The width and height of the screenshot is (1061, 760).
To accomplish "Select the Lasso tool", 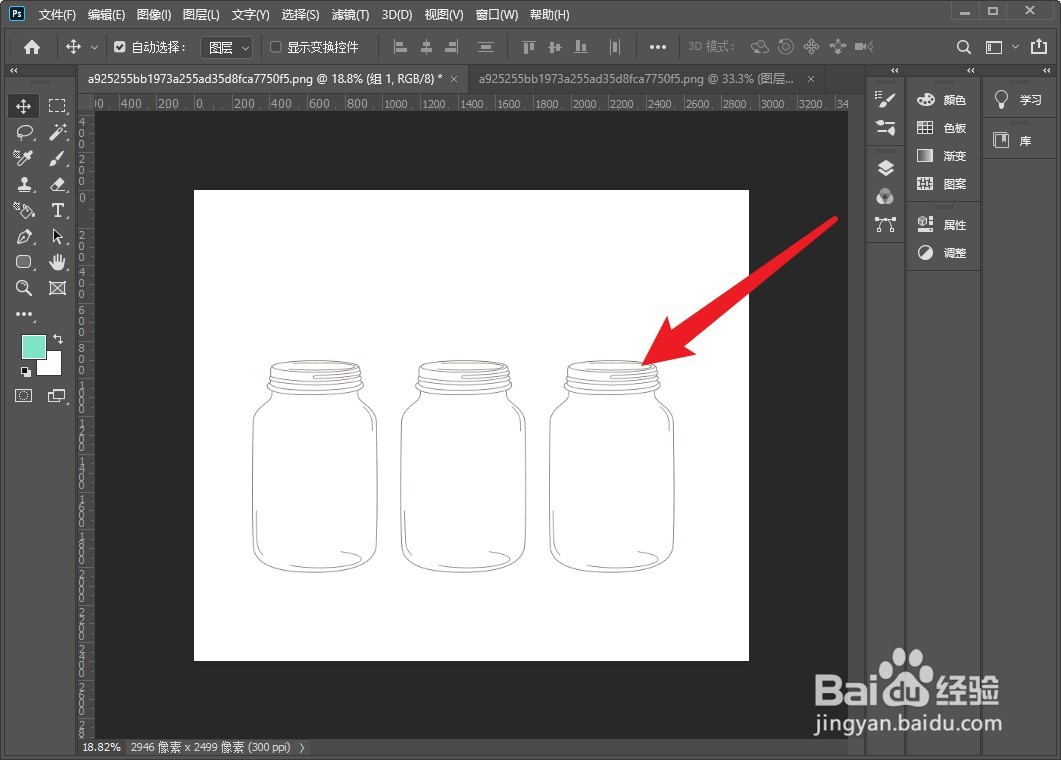I will tap(24, 132).
